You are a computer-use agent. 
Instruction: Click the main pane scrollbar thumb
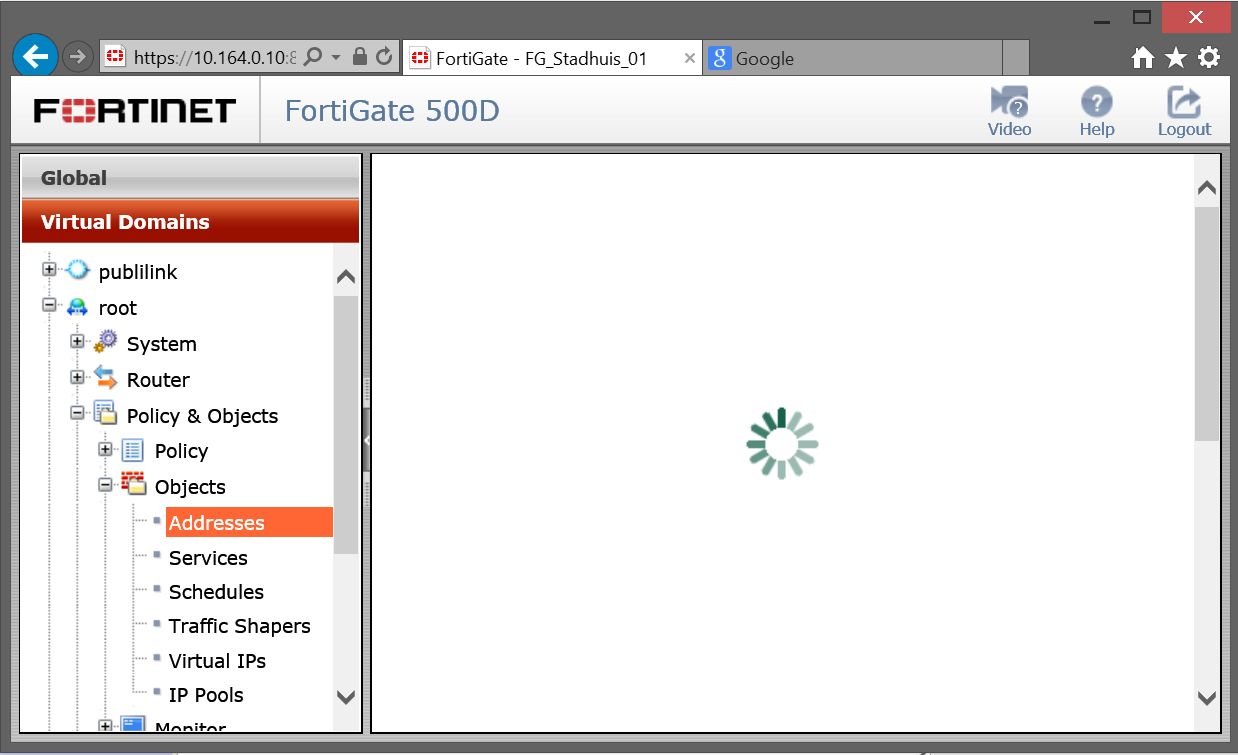tap(1207, 323)
